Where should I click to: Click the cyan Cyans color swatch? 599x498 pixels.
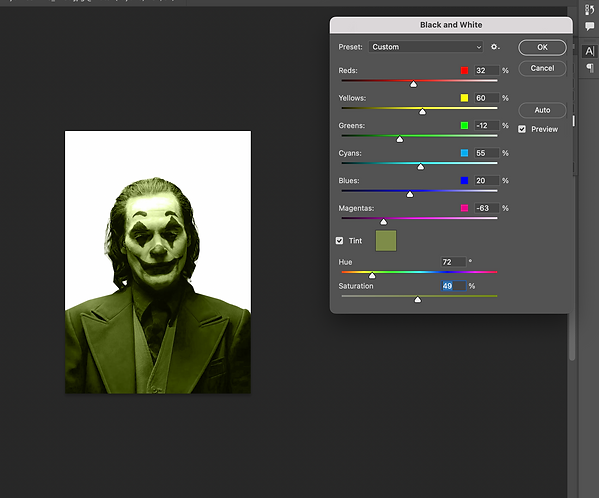[x=464, y=153]
